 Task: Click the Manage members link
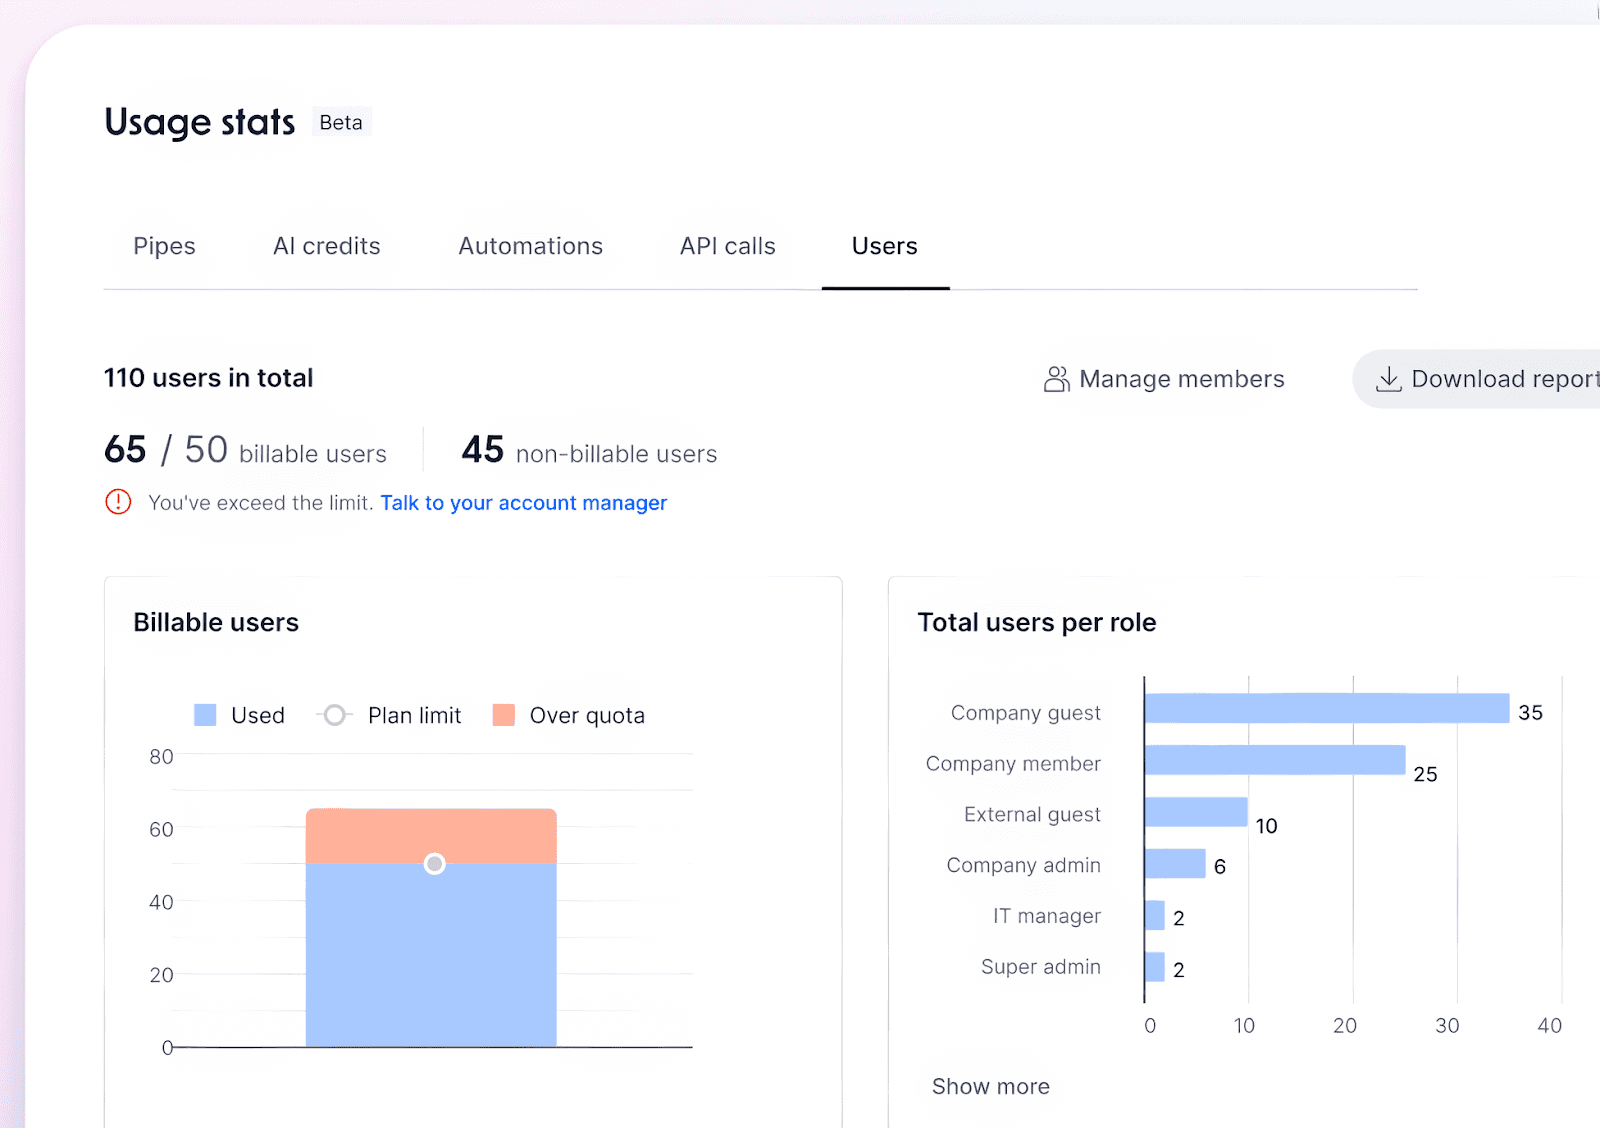(x=1164, y=379)
